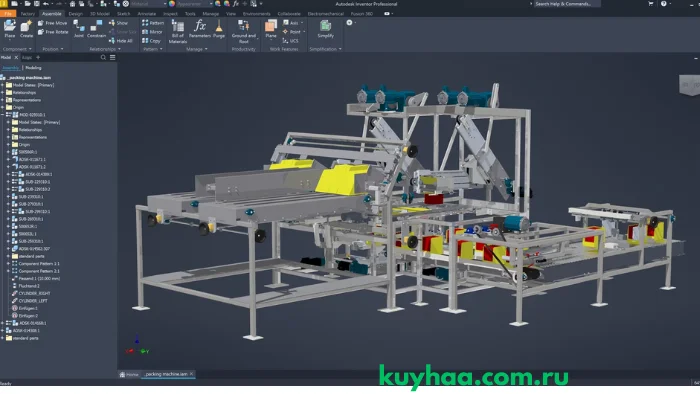Switch browser to Modeling view

[x=33, y=68]
